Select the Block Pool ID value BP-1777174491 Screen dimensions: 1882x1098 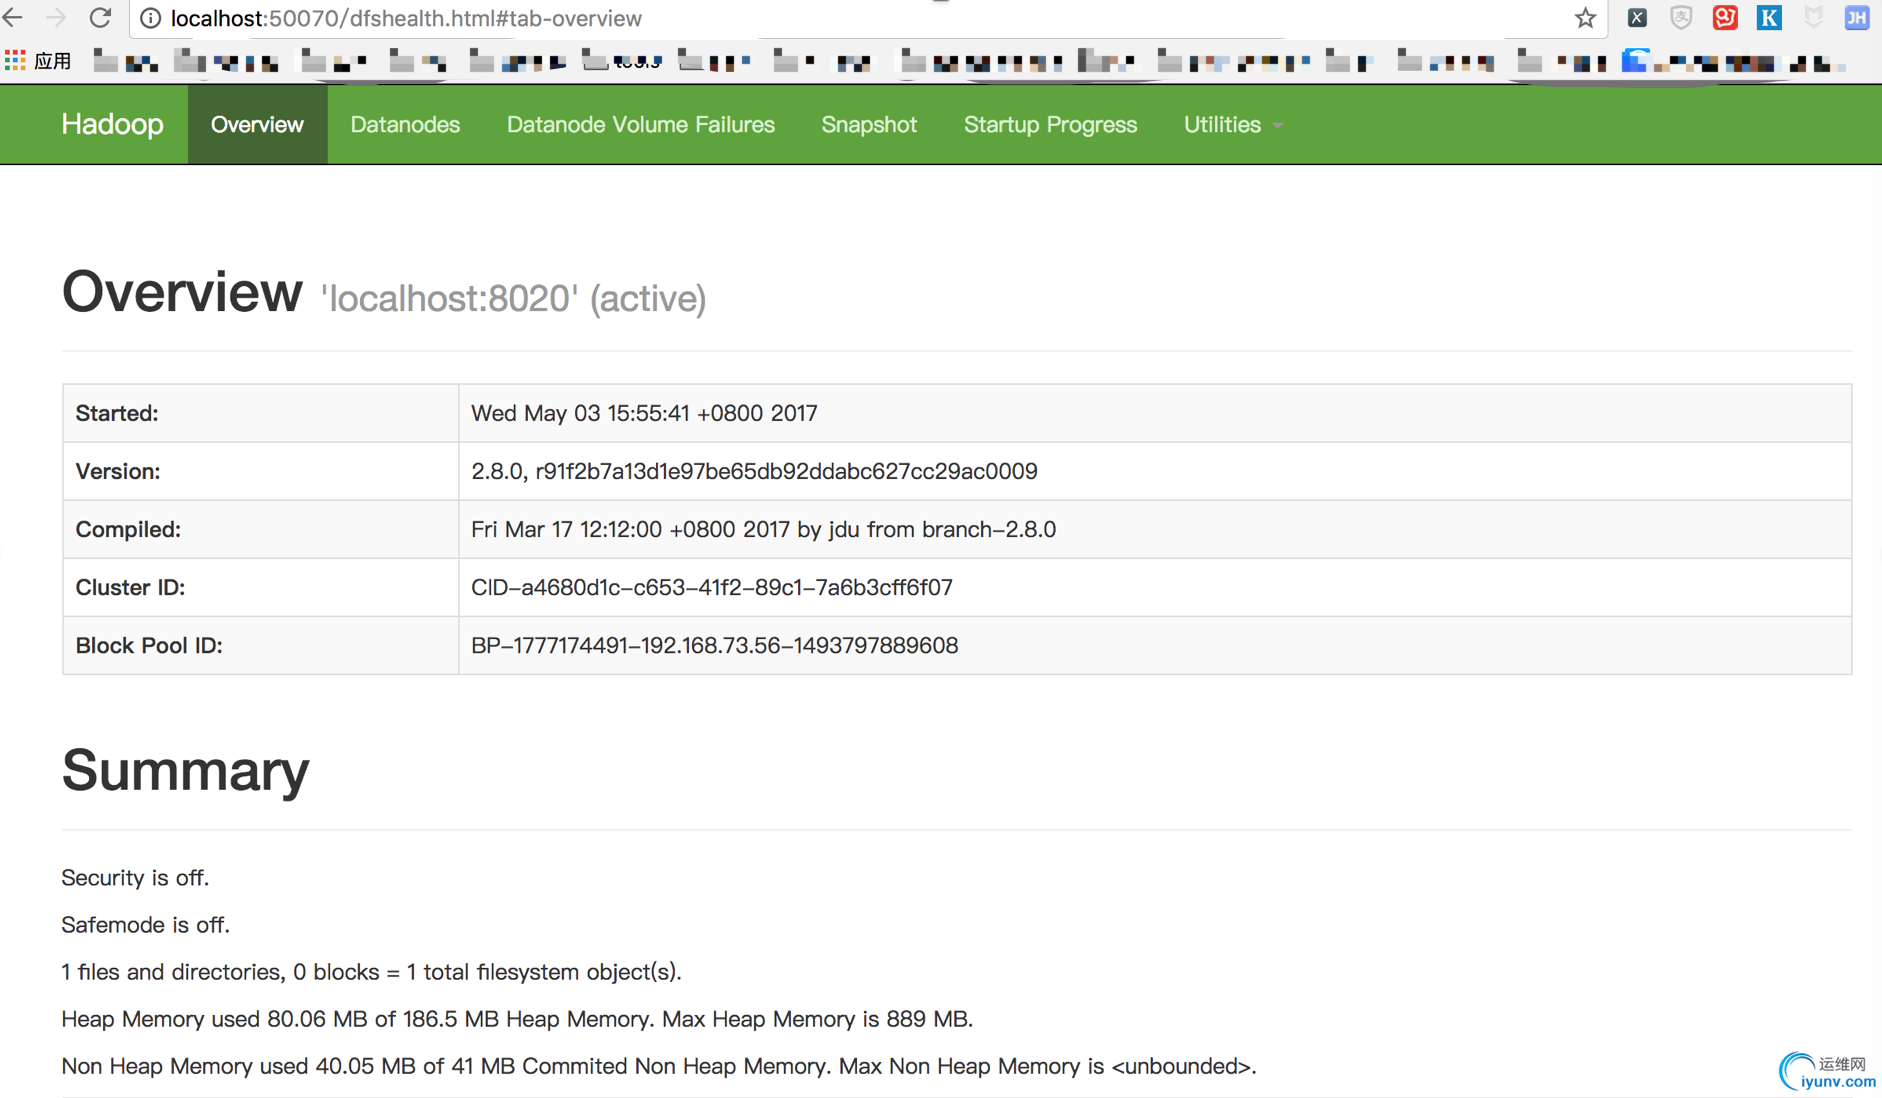714,645
